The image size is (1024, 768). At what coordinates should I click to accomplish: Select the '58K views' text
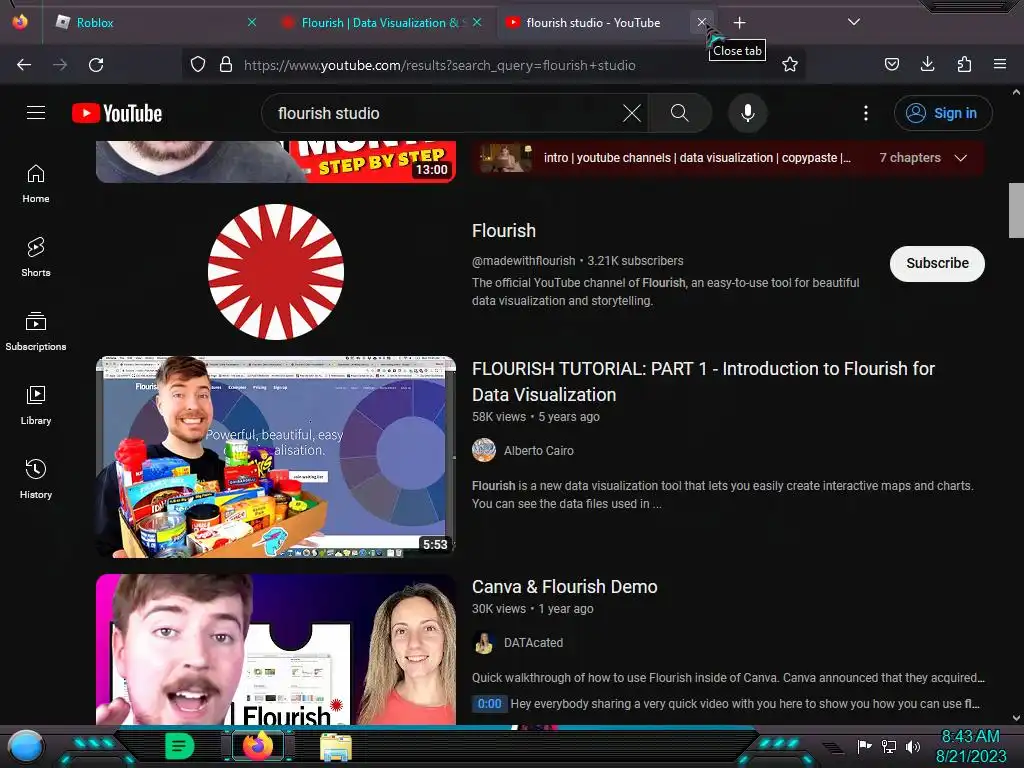point(499,417)
